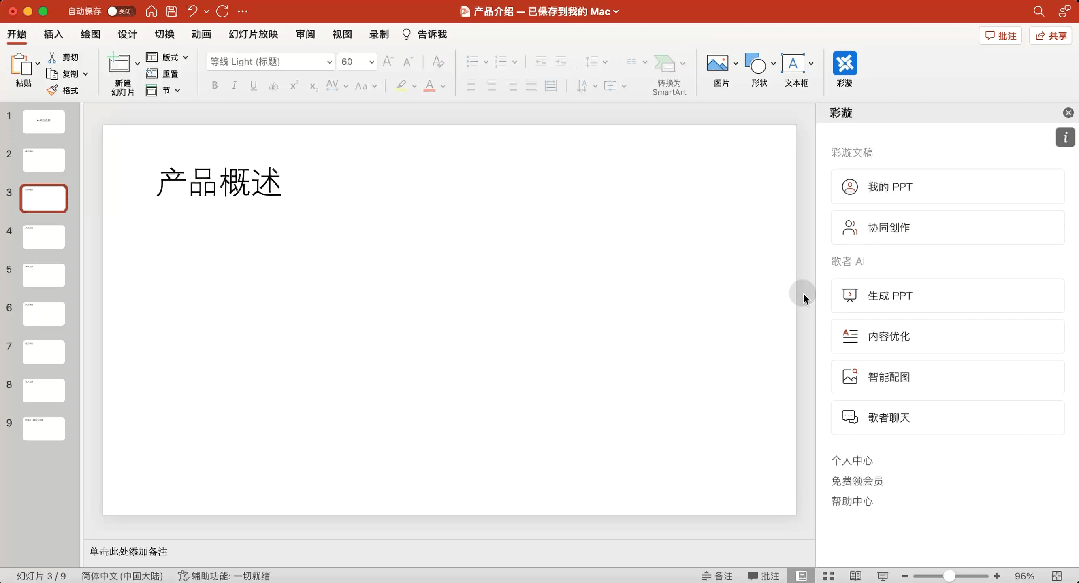Clear all text formatting icon
Image resolution: width=1079 pixels, height=583 pixels.
pyautogui.click(x=438, y=61)
